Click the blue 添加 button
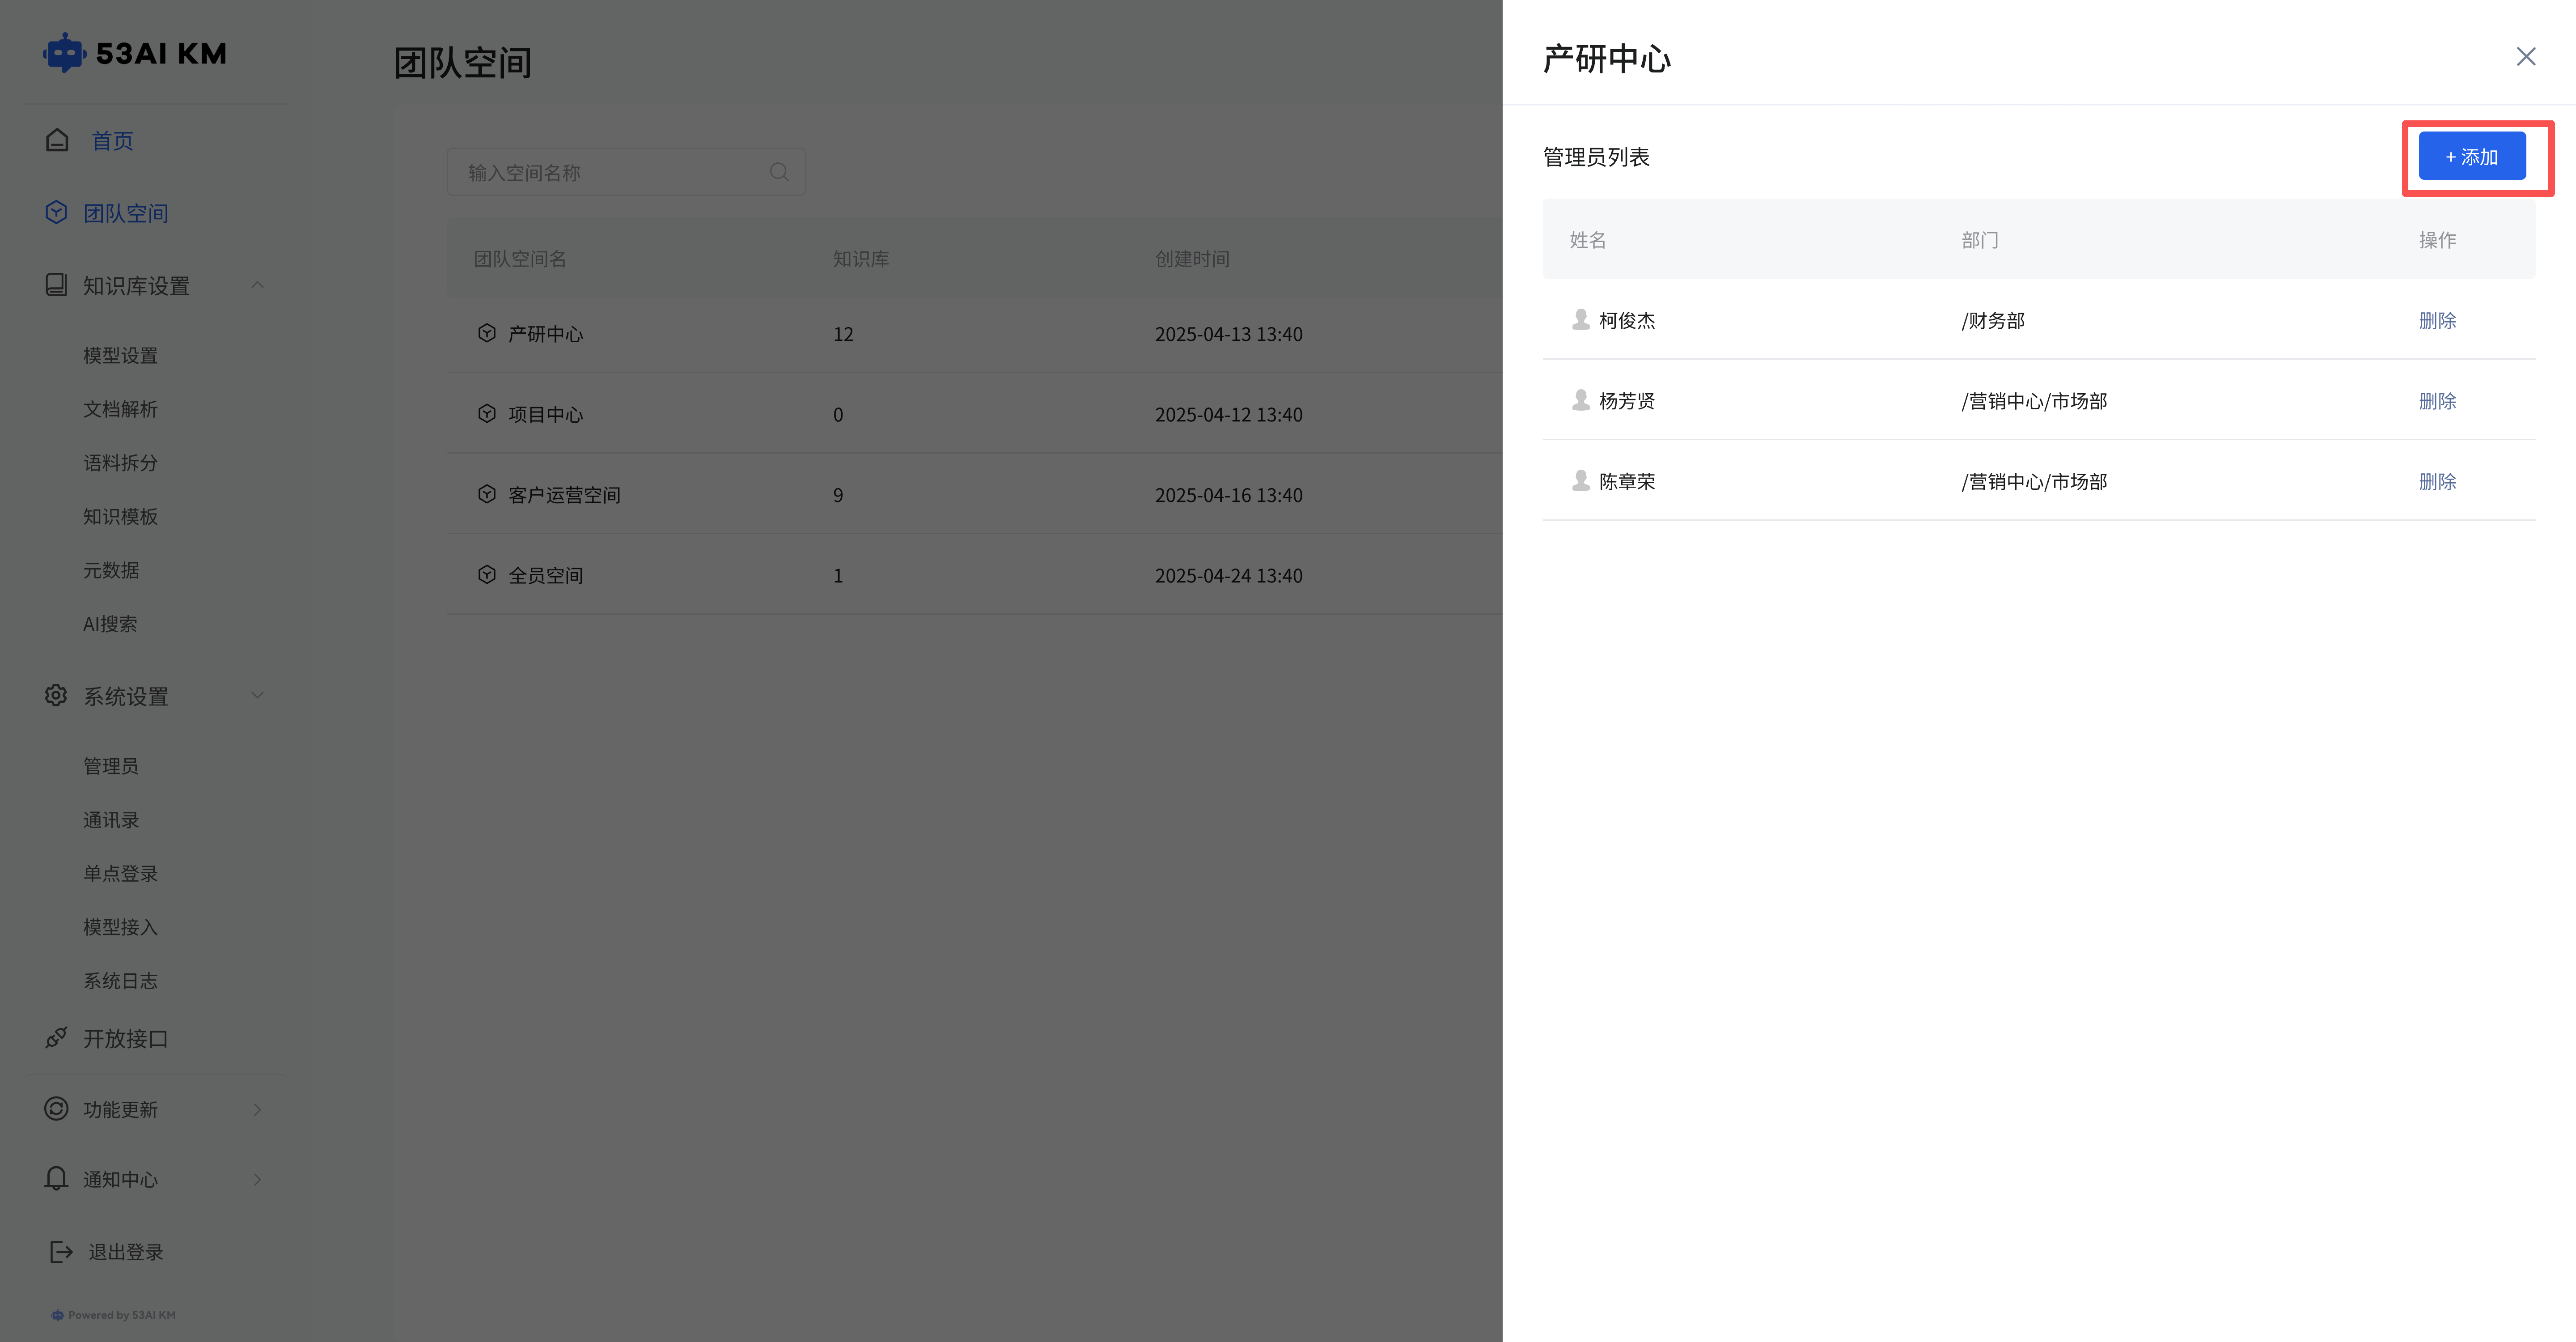Image resolution: width=2576 pixels, height=1342 pixels. pos(2472,157)
